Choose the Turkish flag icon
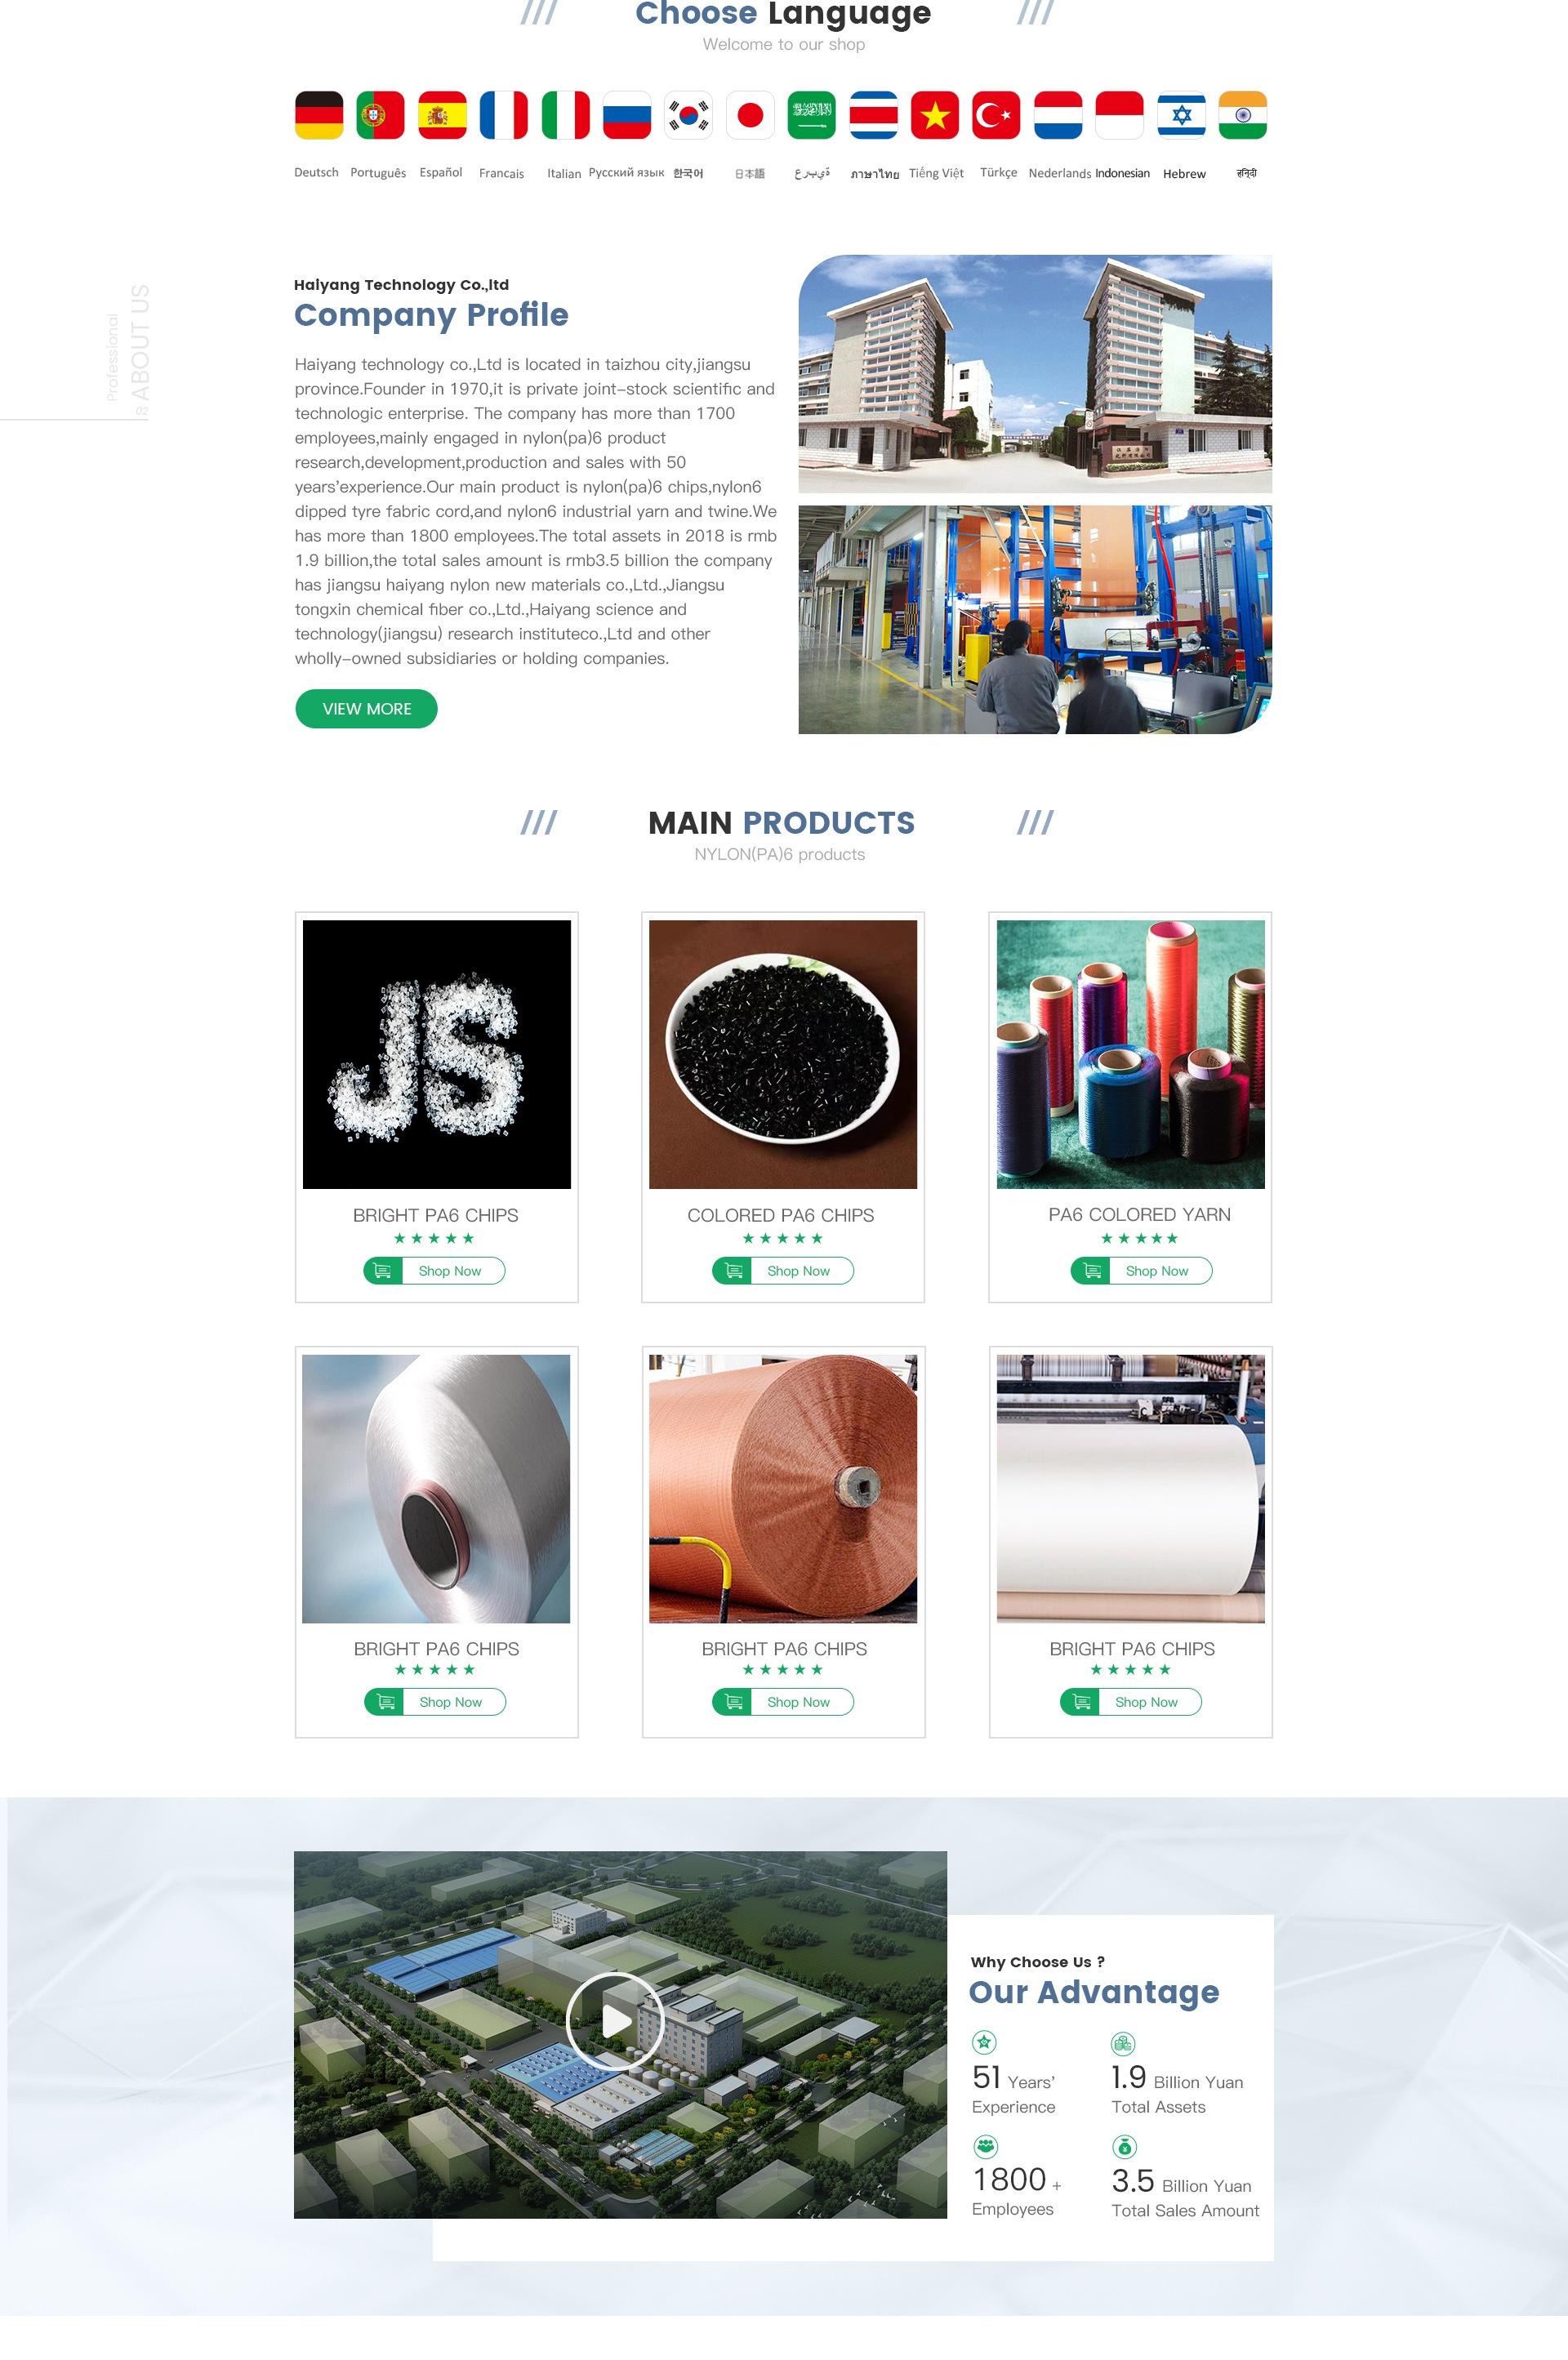Image resolution: width=1568 pixels, height=2360 pixels. 996,115
